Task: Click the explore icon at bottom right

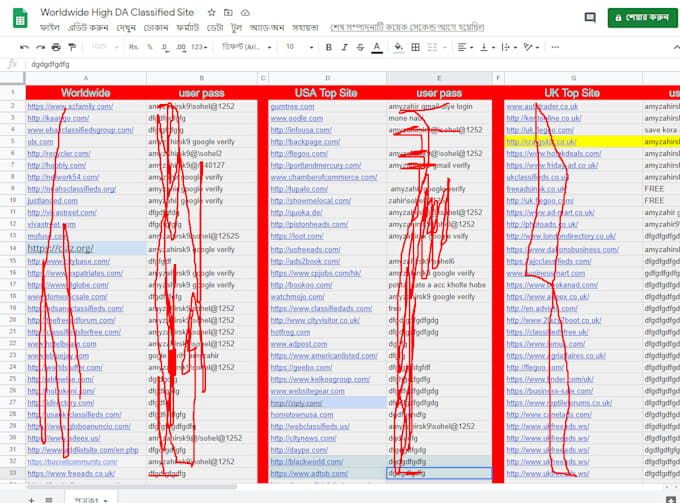Action: 671,499
